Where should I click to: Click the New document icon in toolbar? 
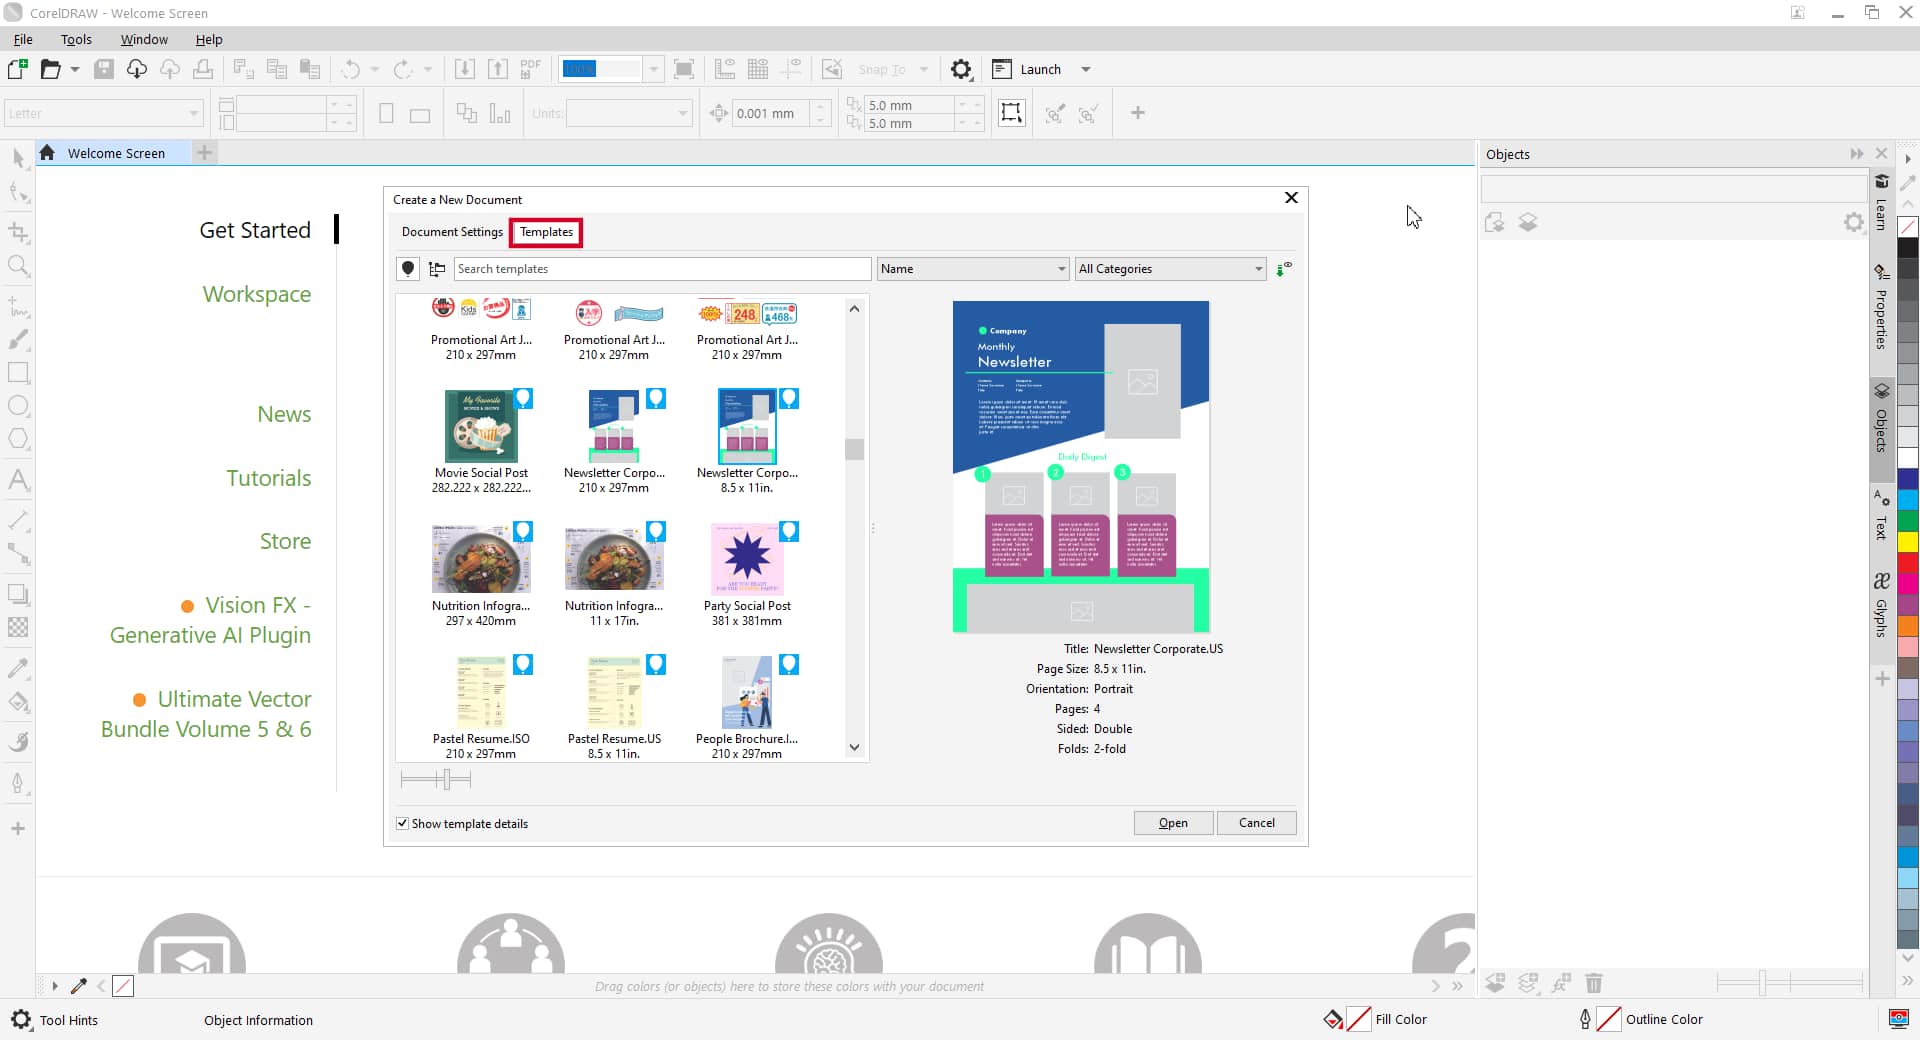[17, 69]
